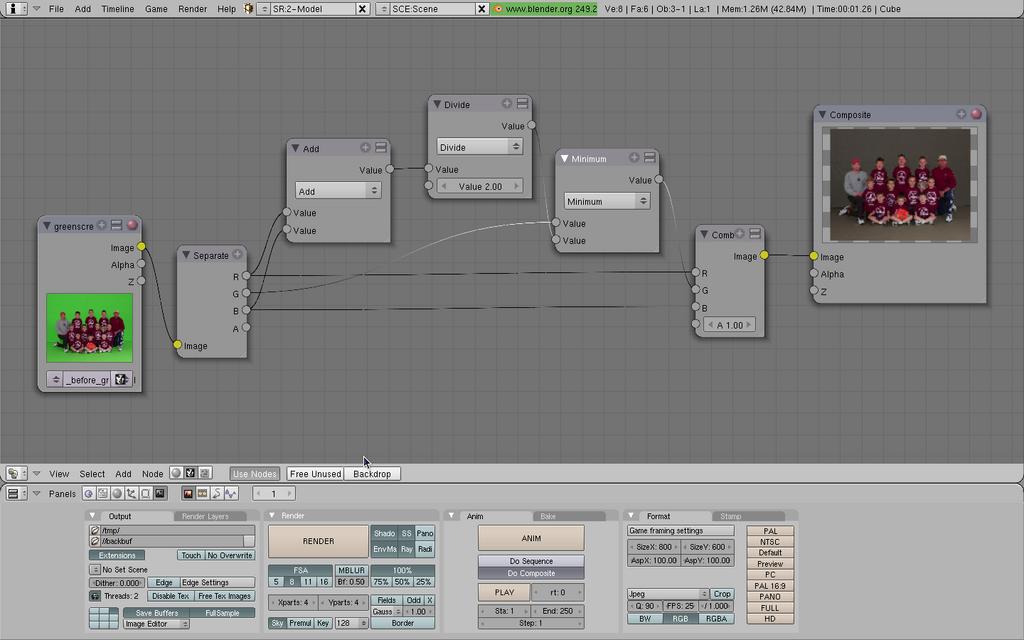This screenshot has width=1024, height=640.
Task: Delete the SR:2-Model screen with X
Action: (362, 9)
